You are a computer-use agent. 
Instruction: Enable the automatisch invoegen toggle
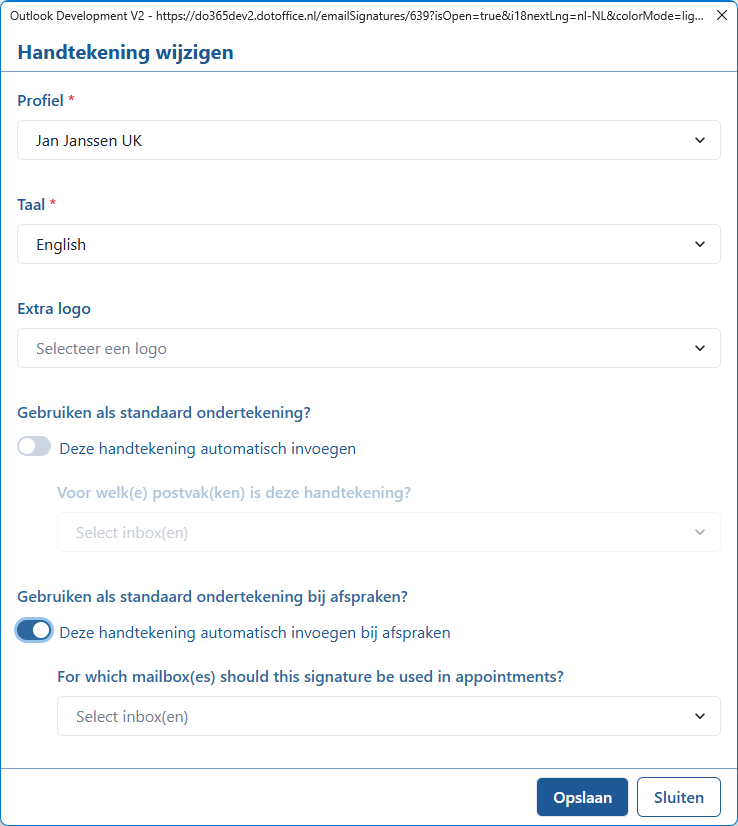[x=34, y=446]
